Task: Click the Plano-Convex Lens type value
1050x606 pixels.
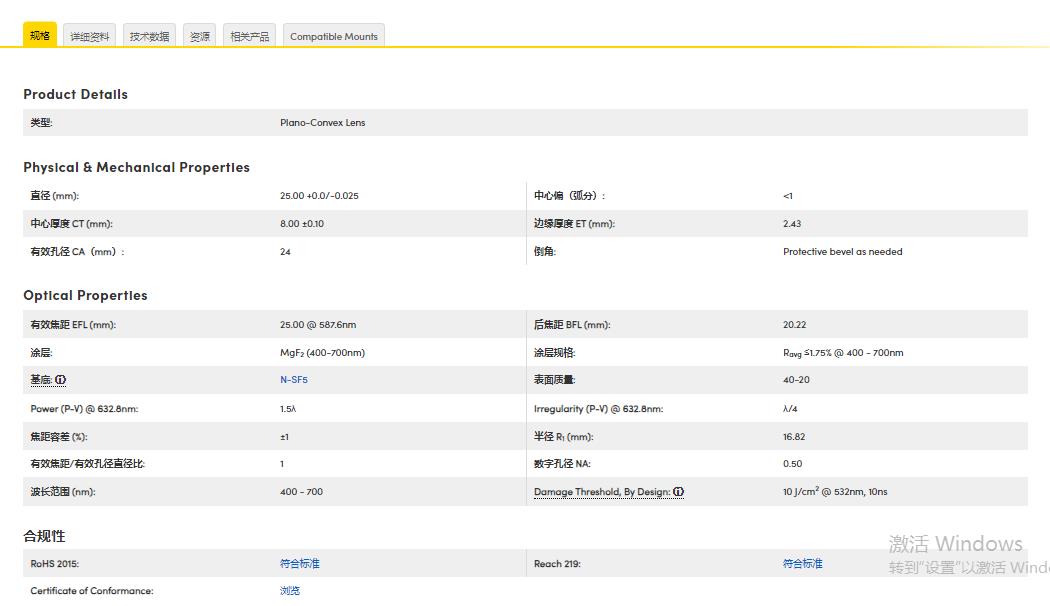Action: [x=323, y=123]
